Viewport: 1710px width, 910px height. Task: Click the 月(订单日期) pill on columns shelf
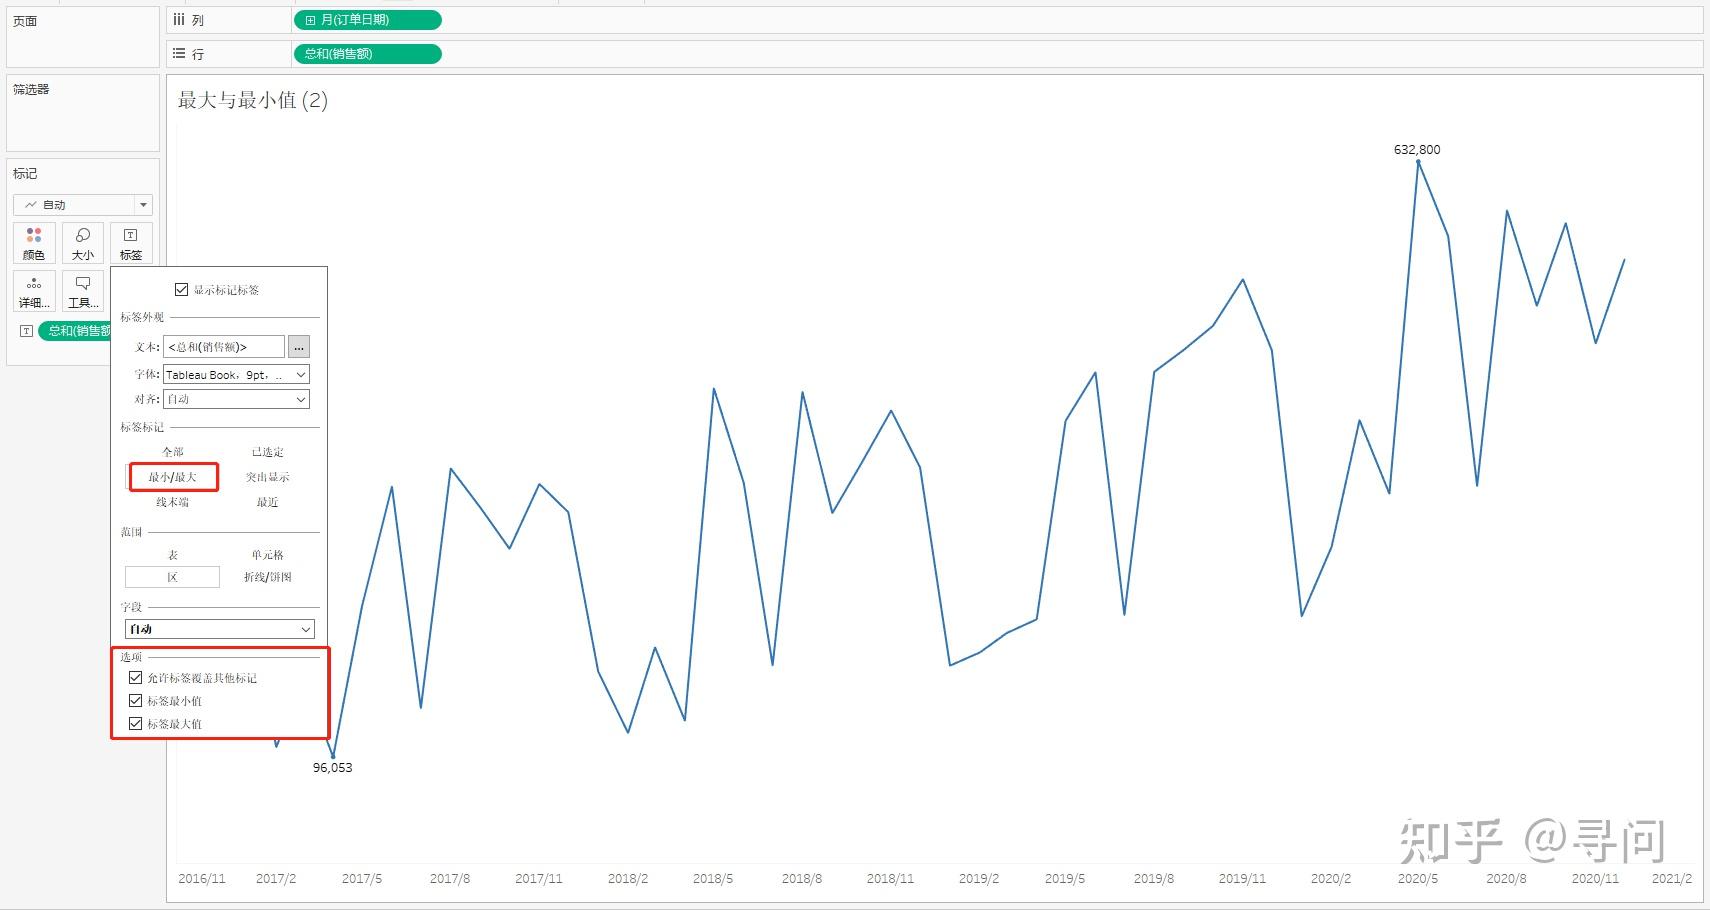click(x=367, y=20)
